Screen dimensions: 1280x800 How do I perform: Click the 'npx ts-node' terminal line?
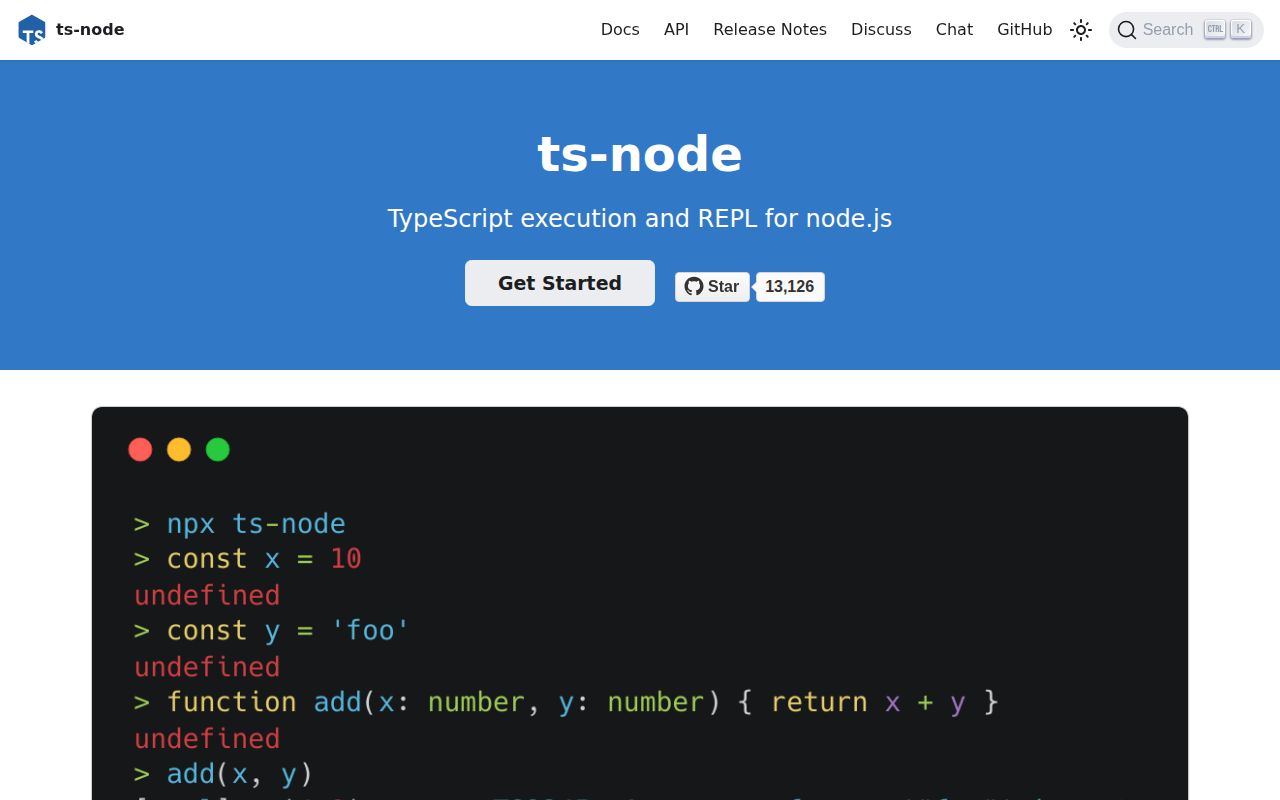[x=240, y=524]
